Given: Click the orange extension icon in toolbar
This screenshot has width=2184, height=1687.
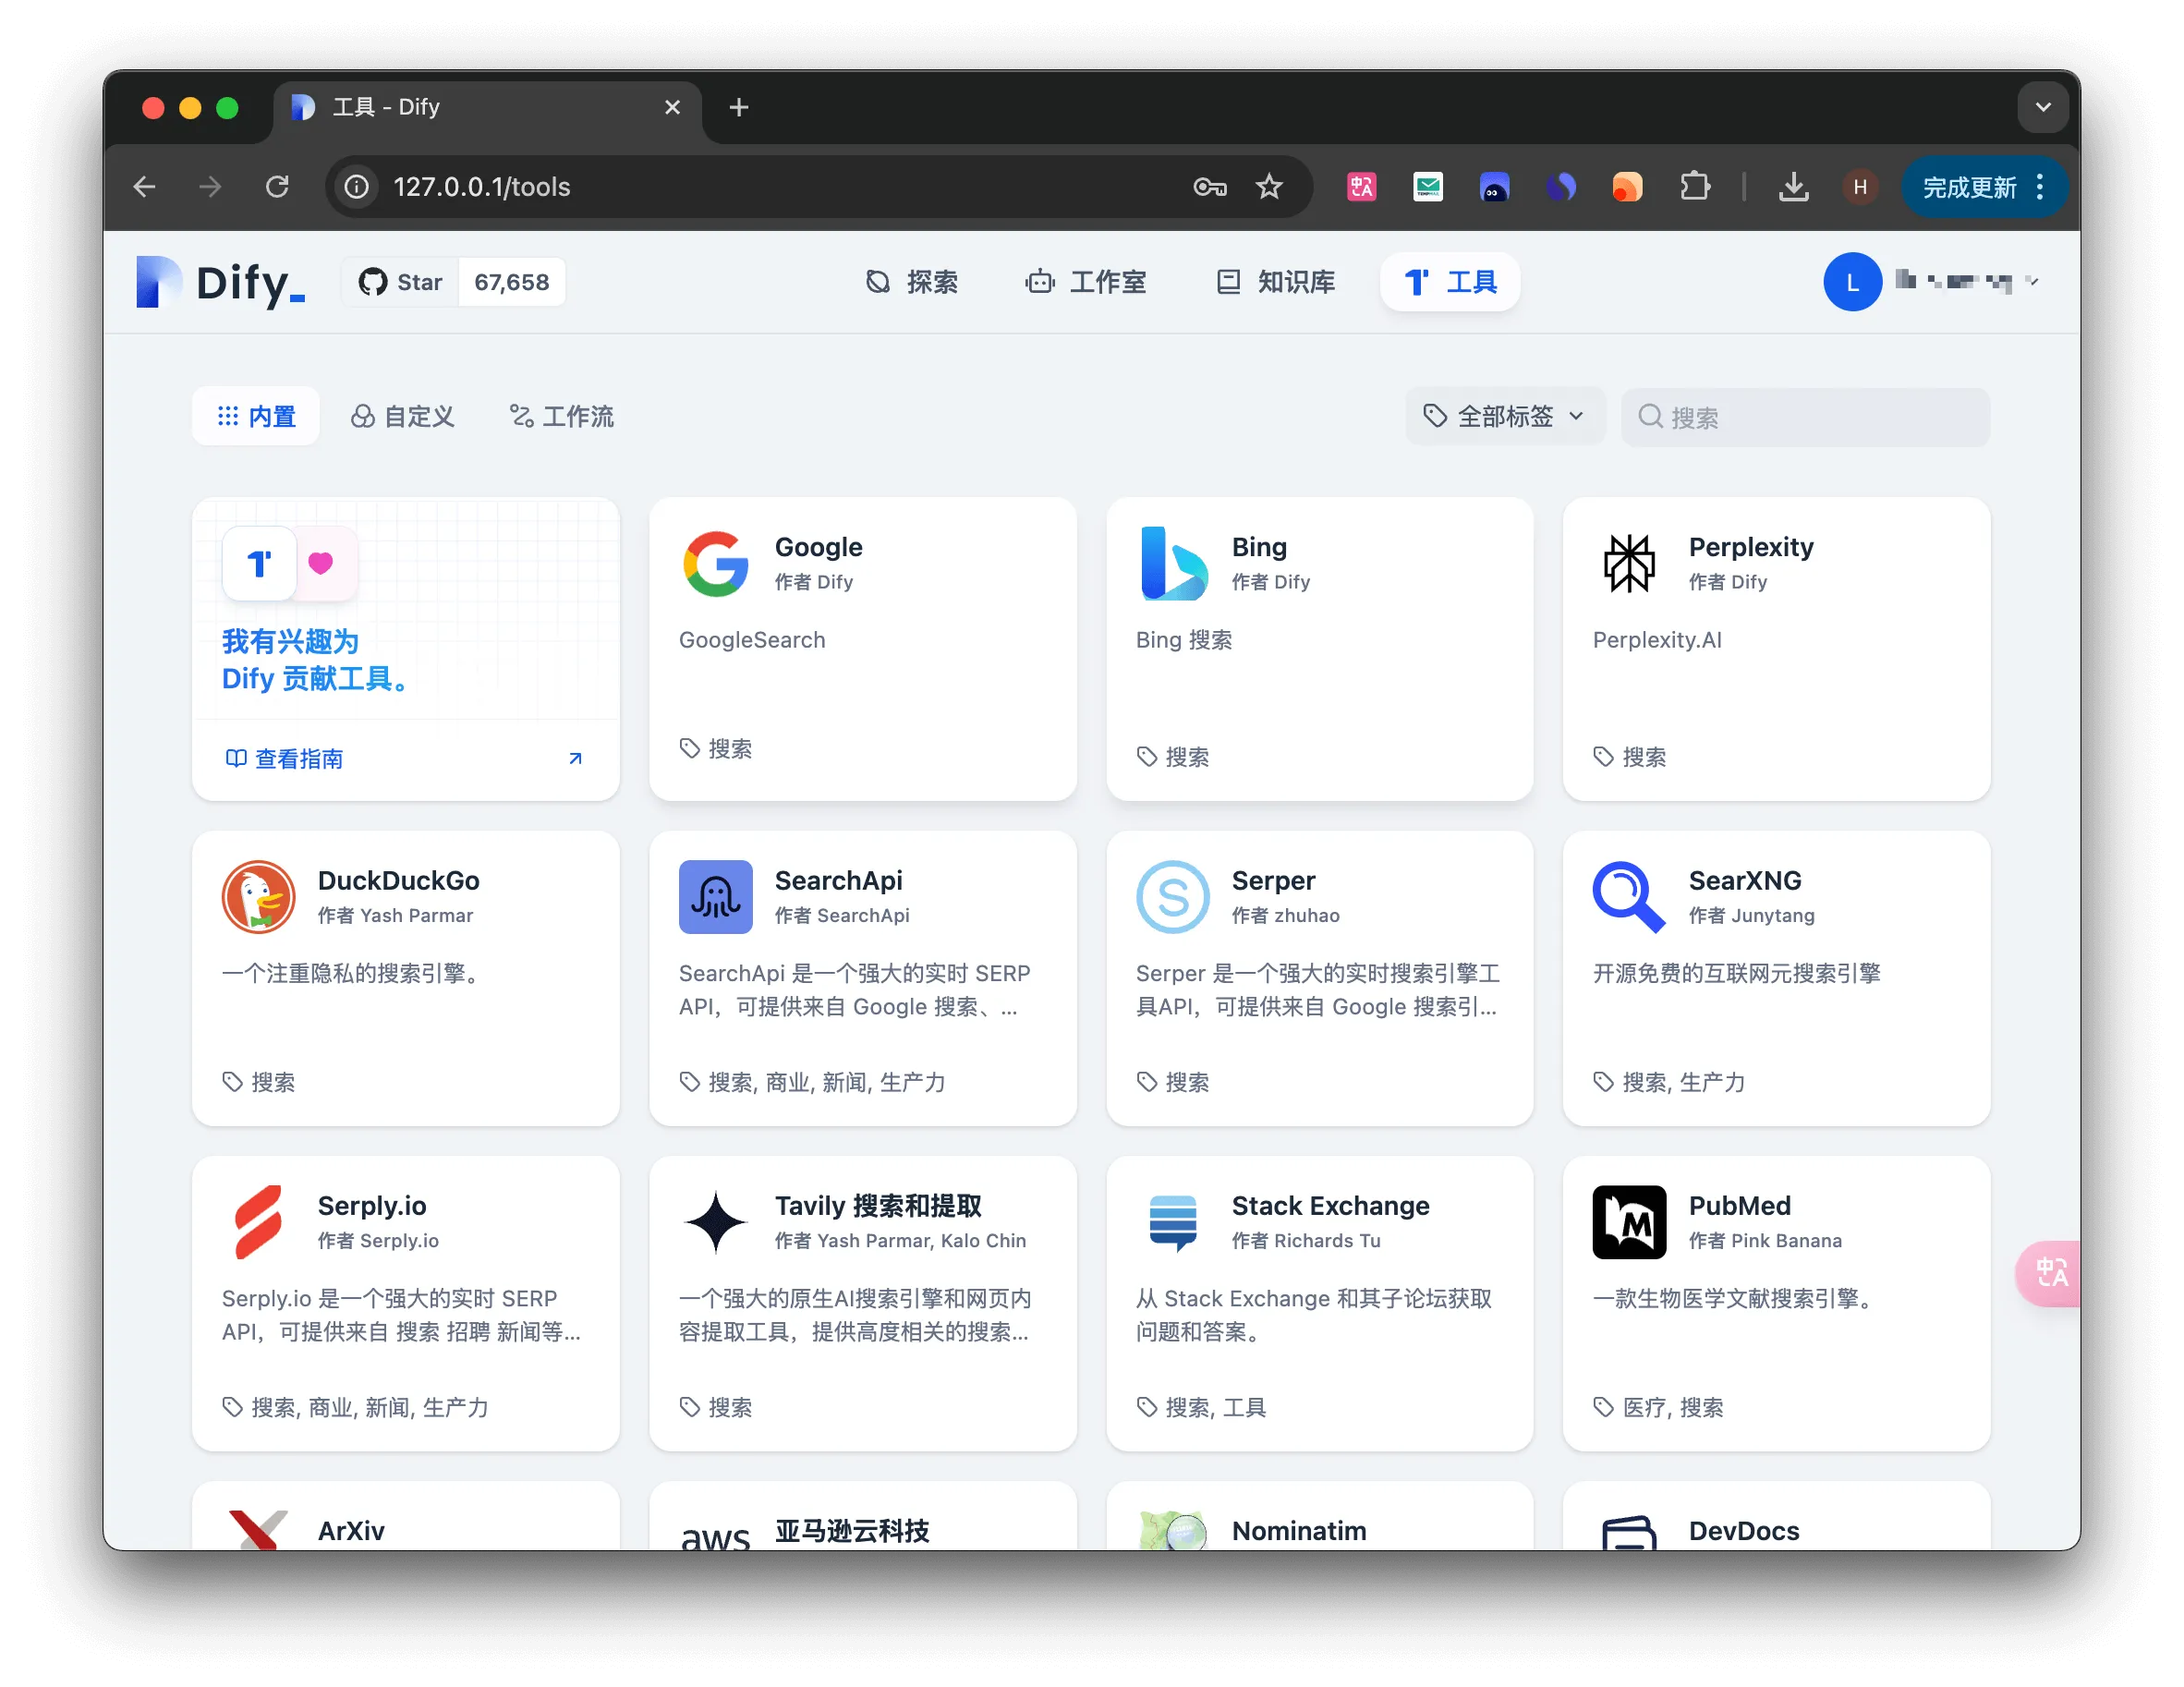Looking at the screenshot, I should (x=1627, y=187).
